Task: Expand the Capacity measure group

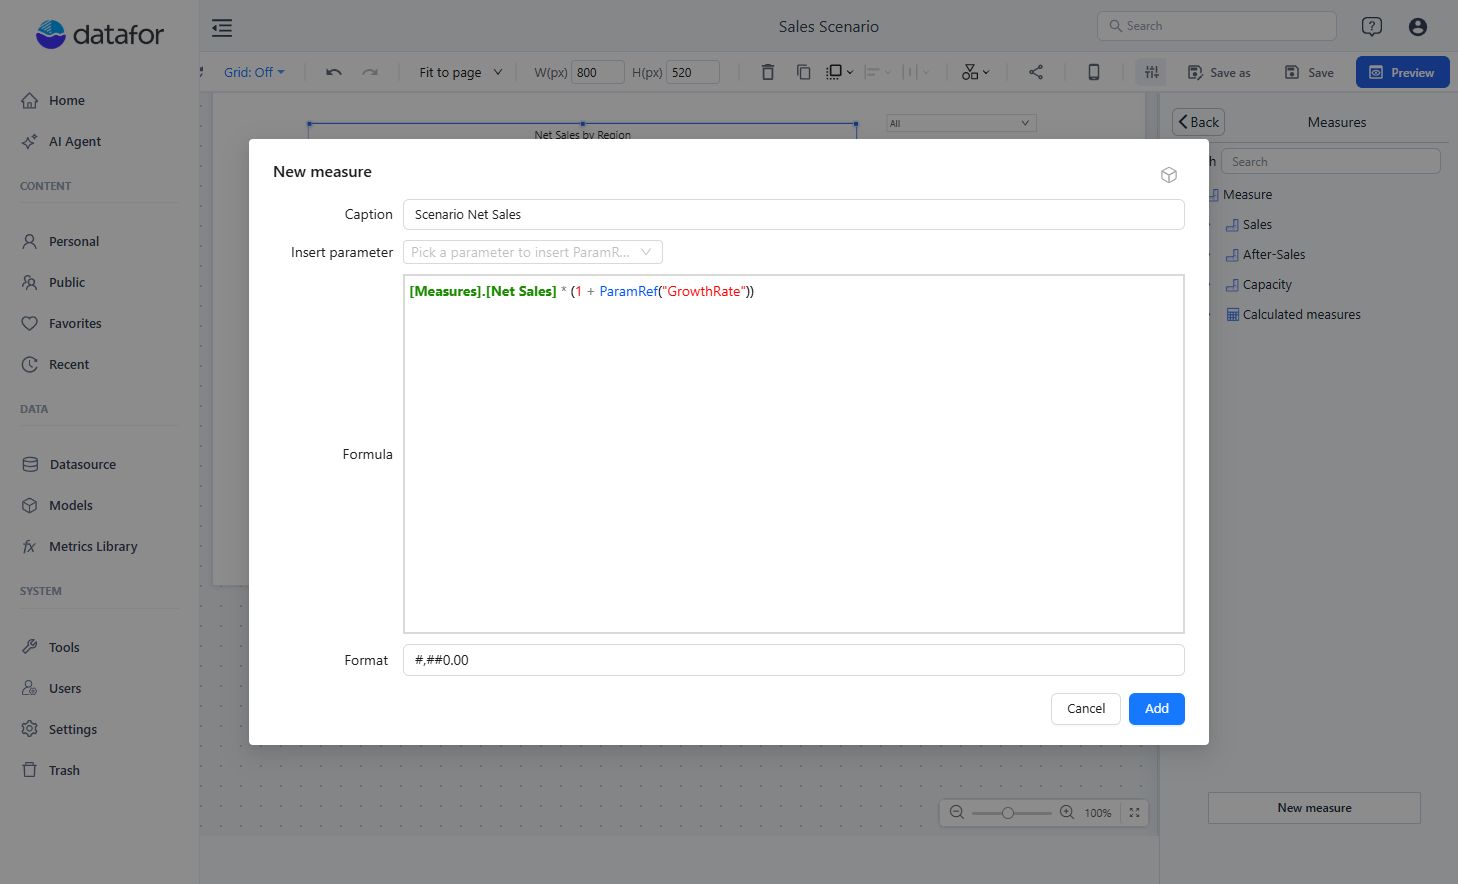Action: click(x=1266, y=285)
